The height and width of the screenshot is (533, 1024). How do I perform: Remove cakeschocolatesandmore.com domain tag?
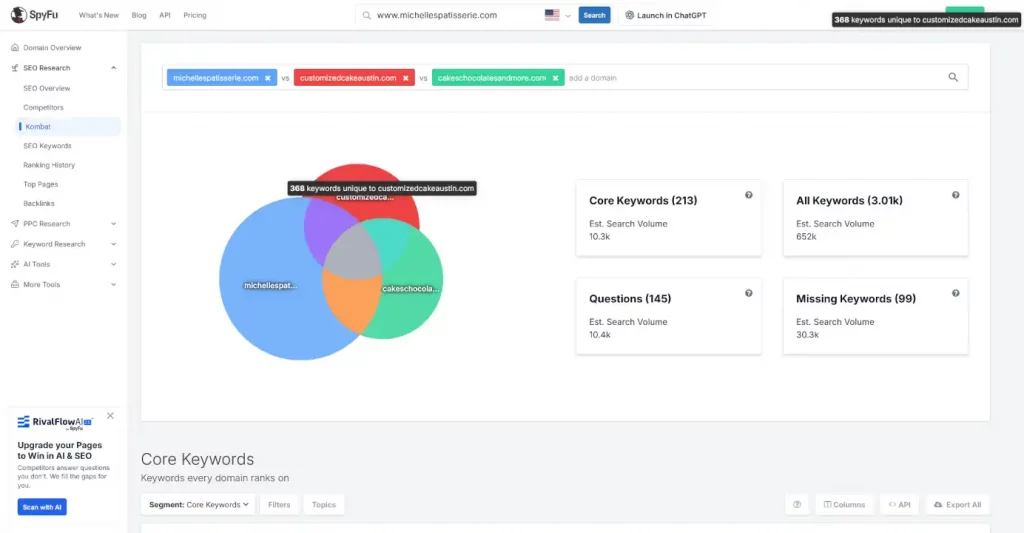click(556, 78)
